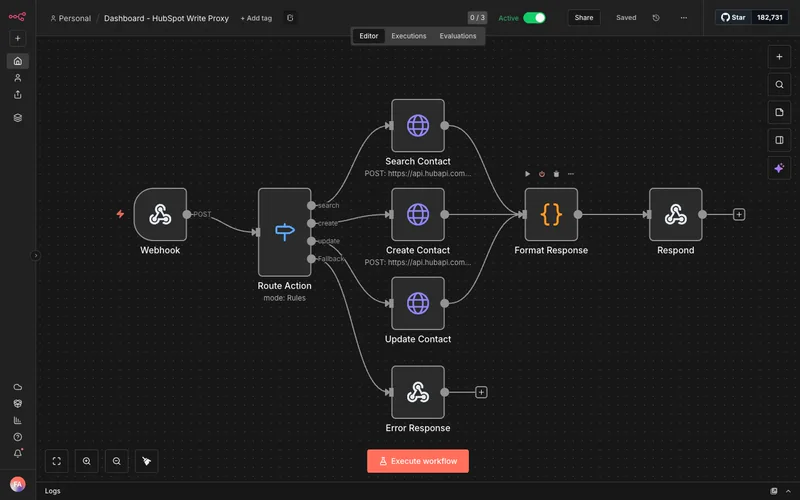Select the workflow title Dashboard - HubSpot Write Proxy

click(x=166, y=18)
